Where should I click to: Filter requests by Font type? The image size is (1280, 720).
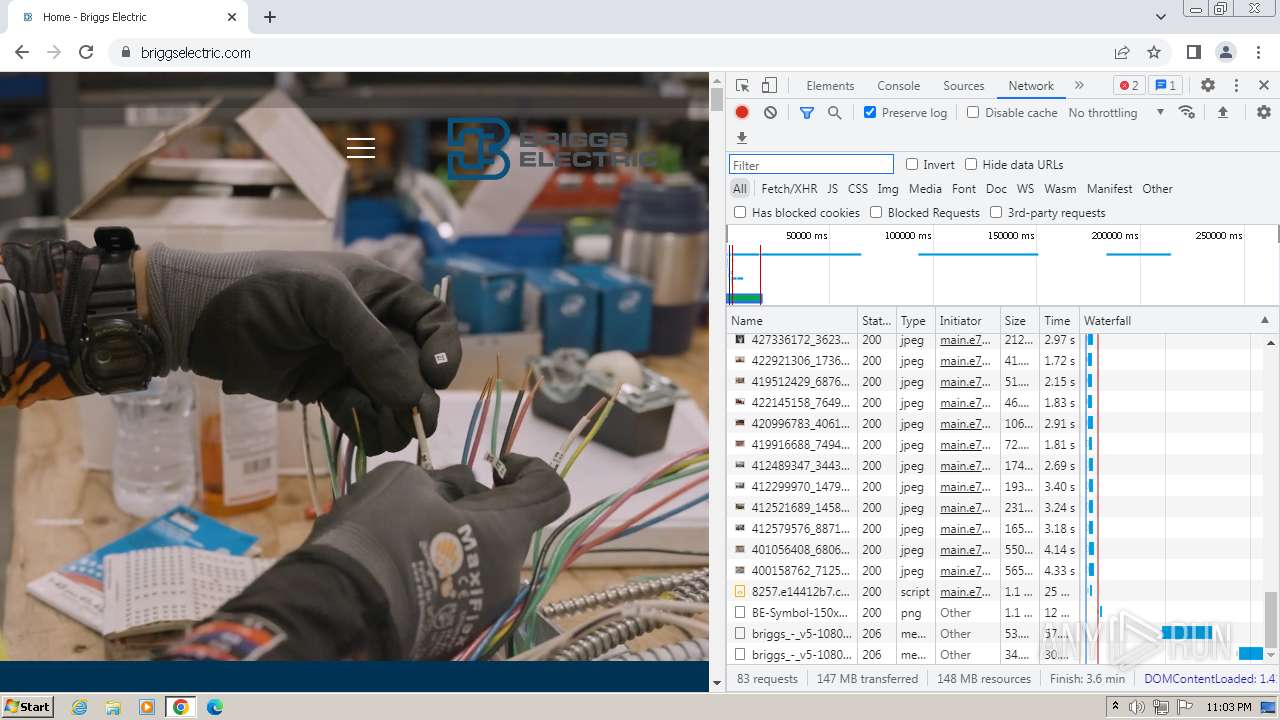(964, 189)
